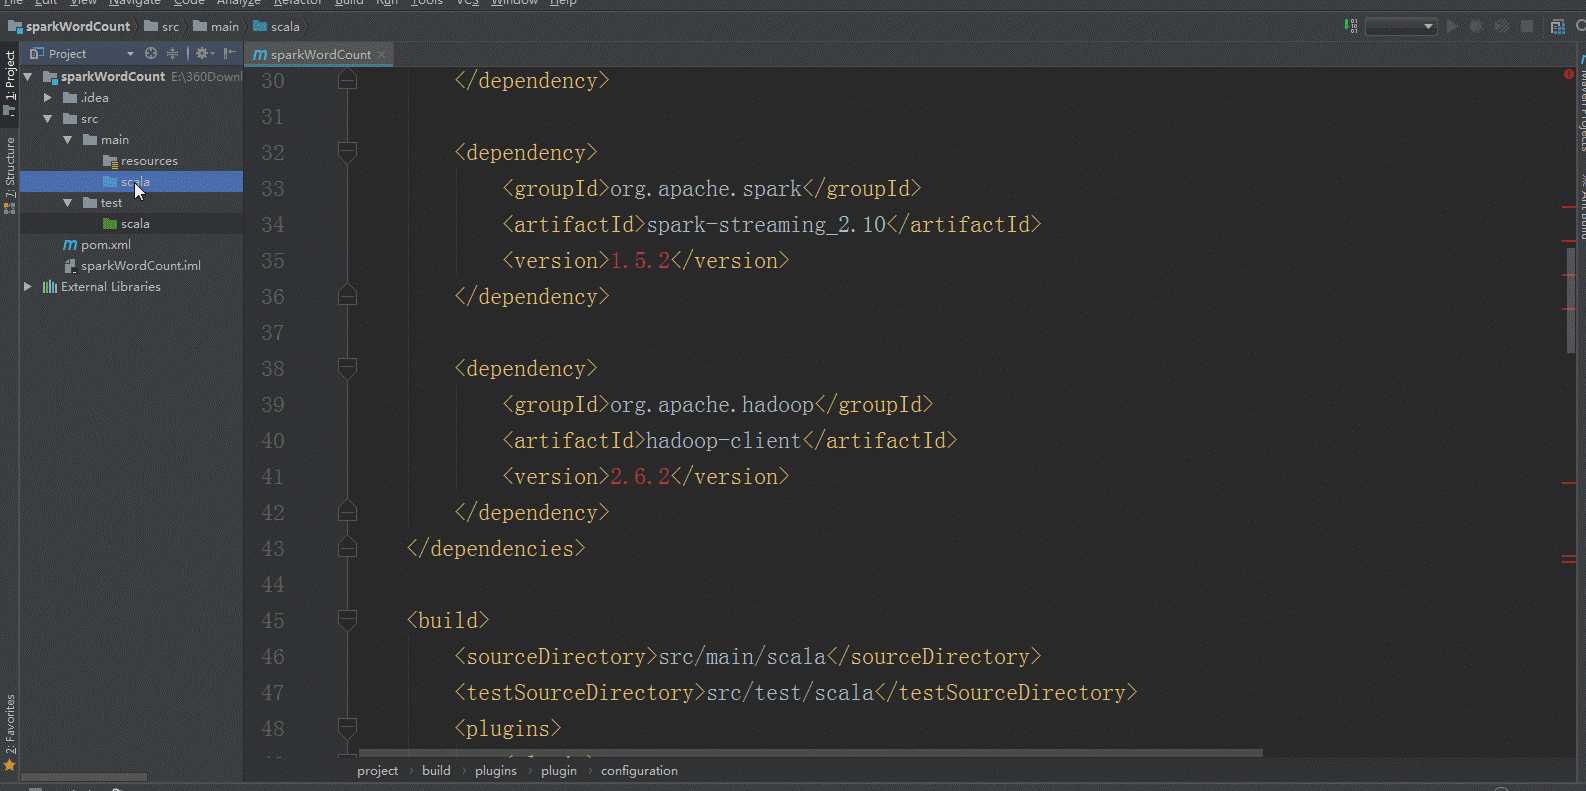
Task: Click the 'configuration' XML breadcrumb
Action: (639, 771)
